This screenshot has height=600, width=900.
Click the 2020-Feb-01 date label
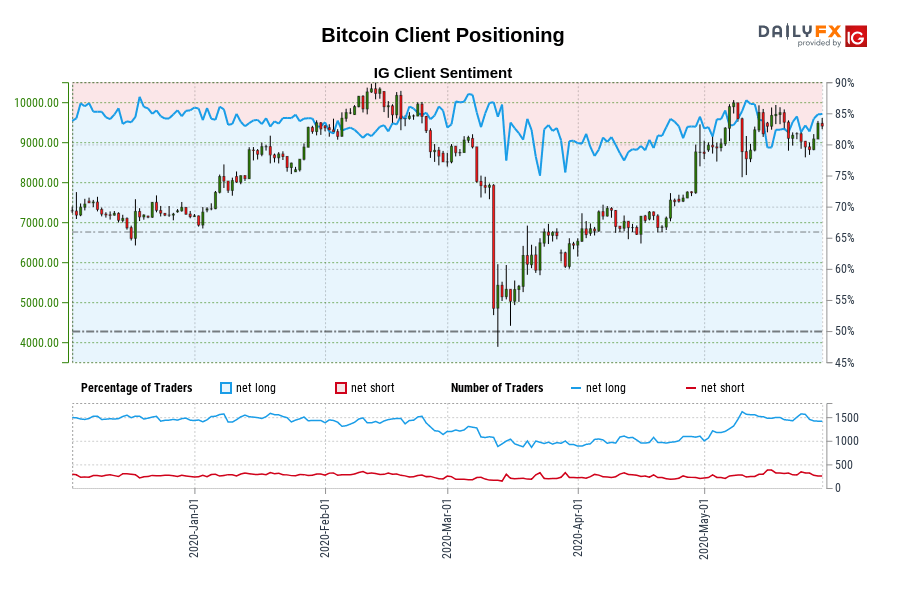click(x=325, y=528)
